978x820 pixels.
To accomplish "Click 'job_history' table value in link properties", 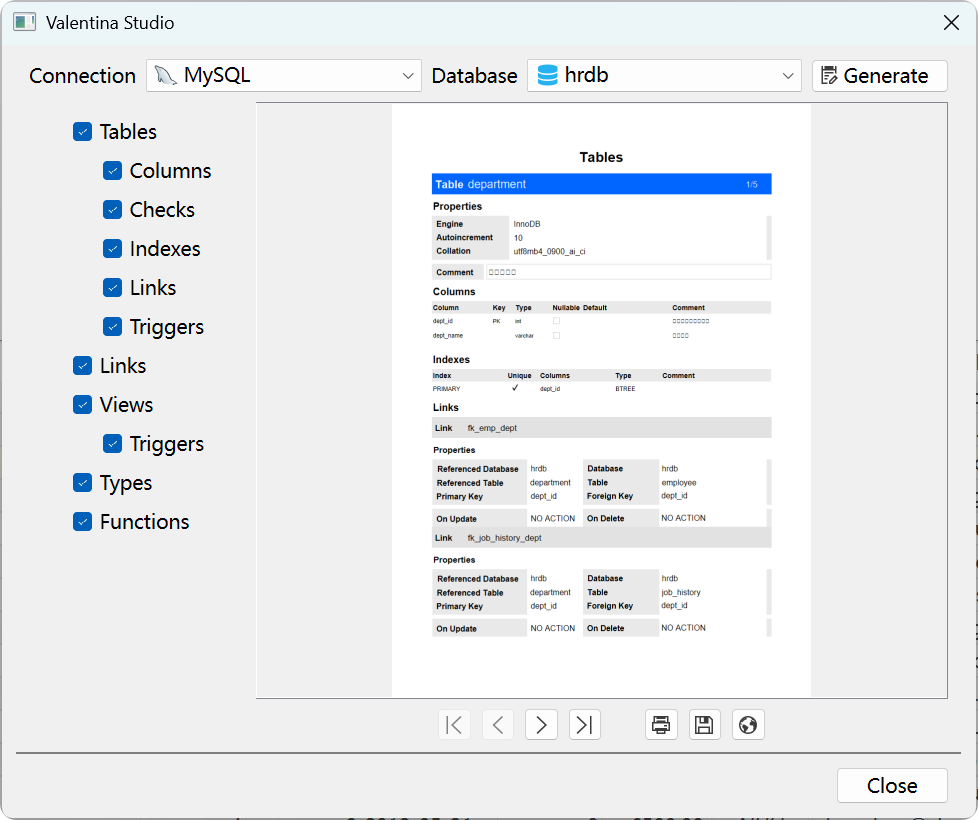I will [680, 592].
